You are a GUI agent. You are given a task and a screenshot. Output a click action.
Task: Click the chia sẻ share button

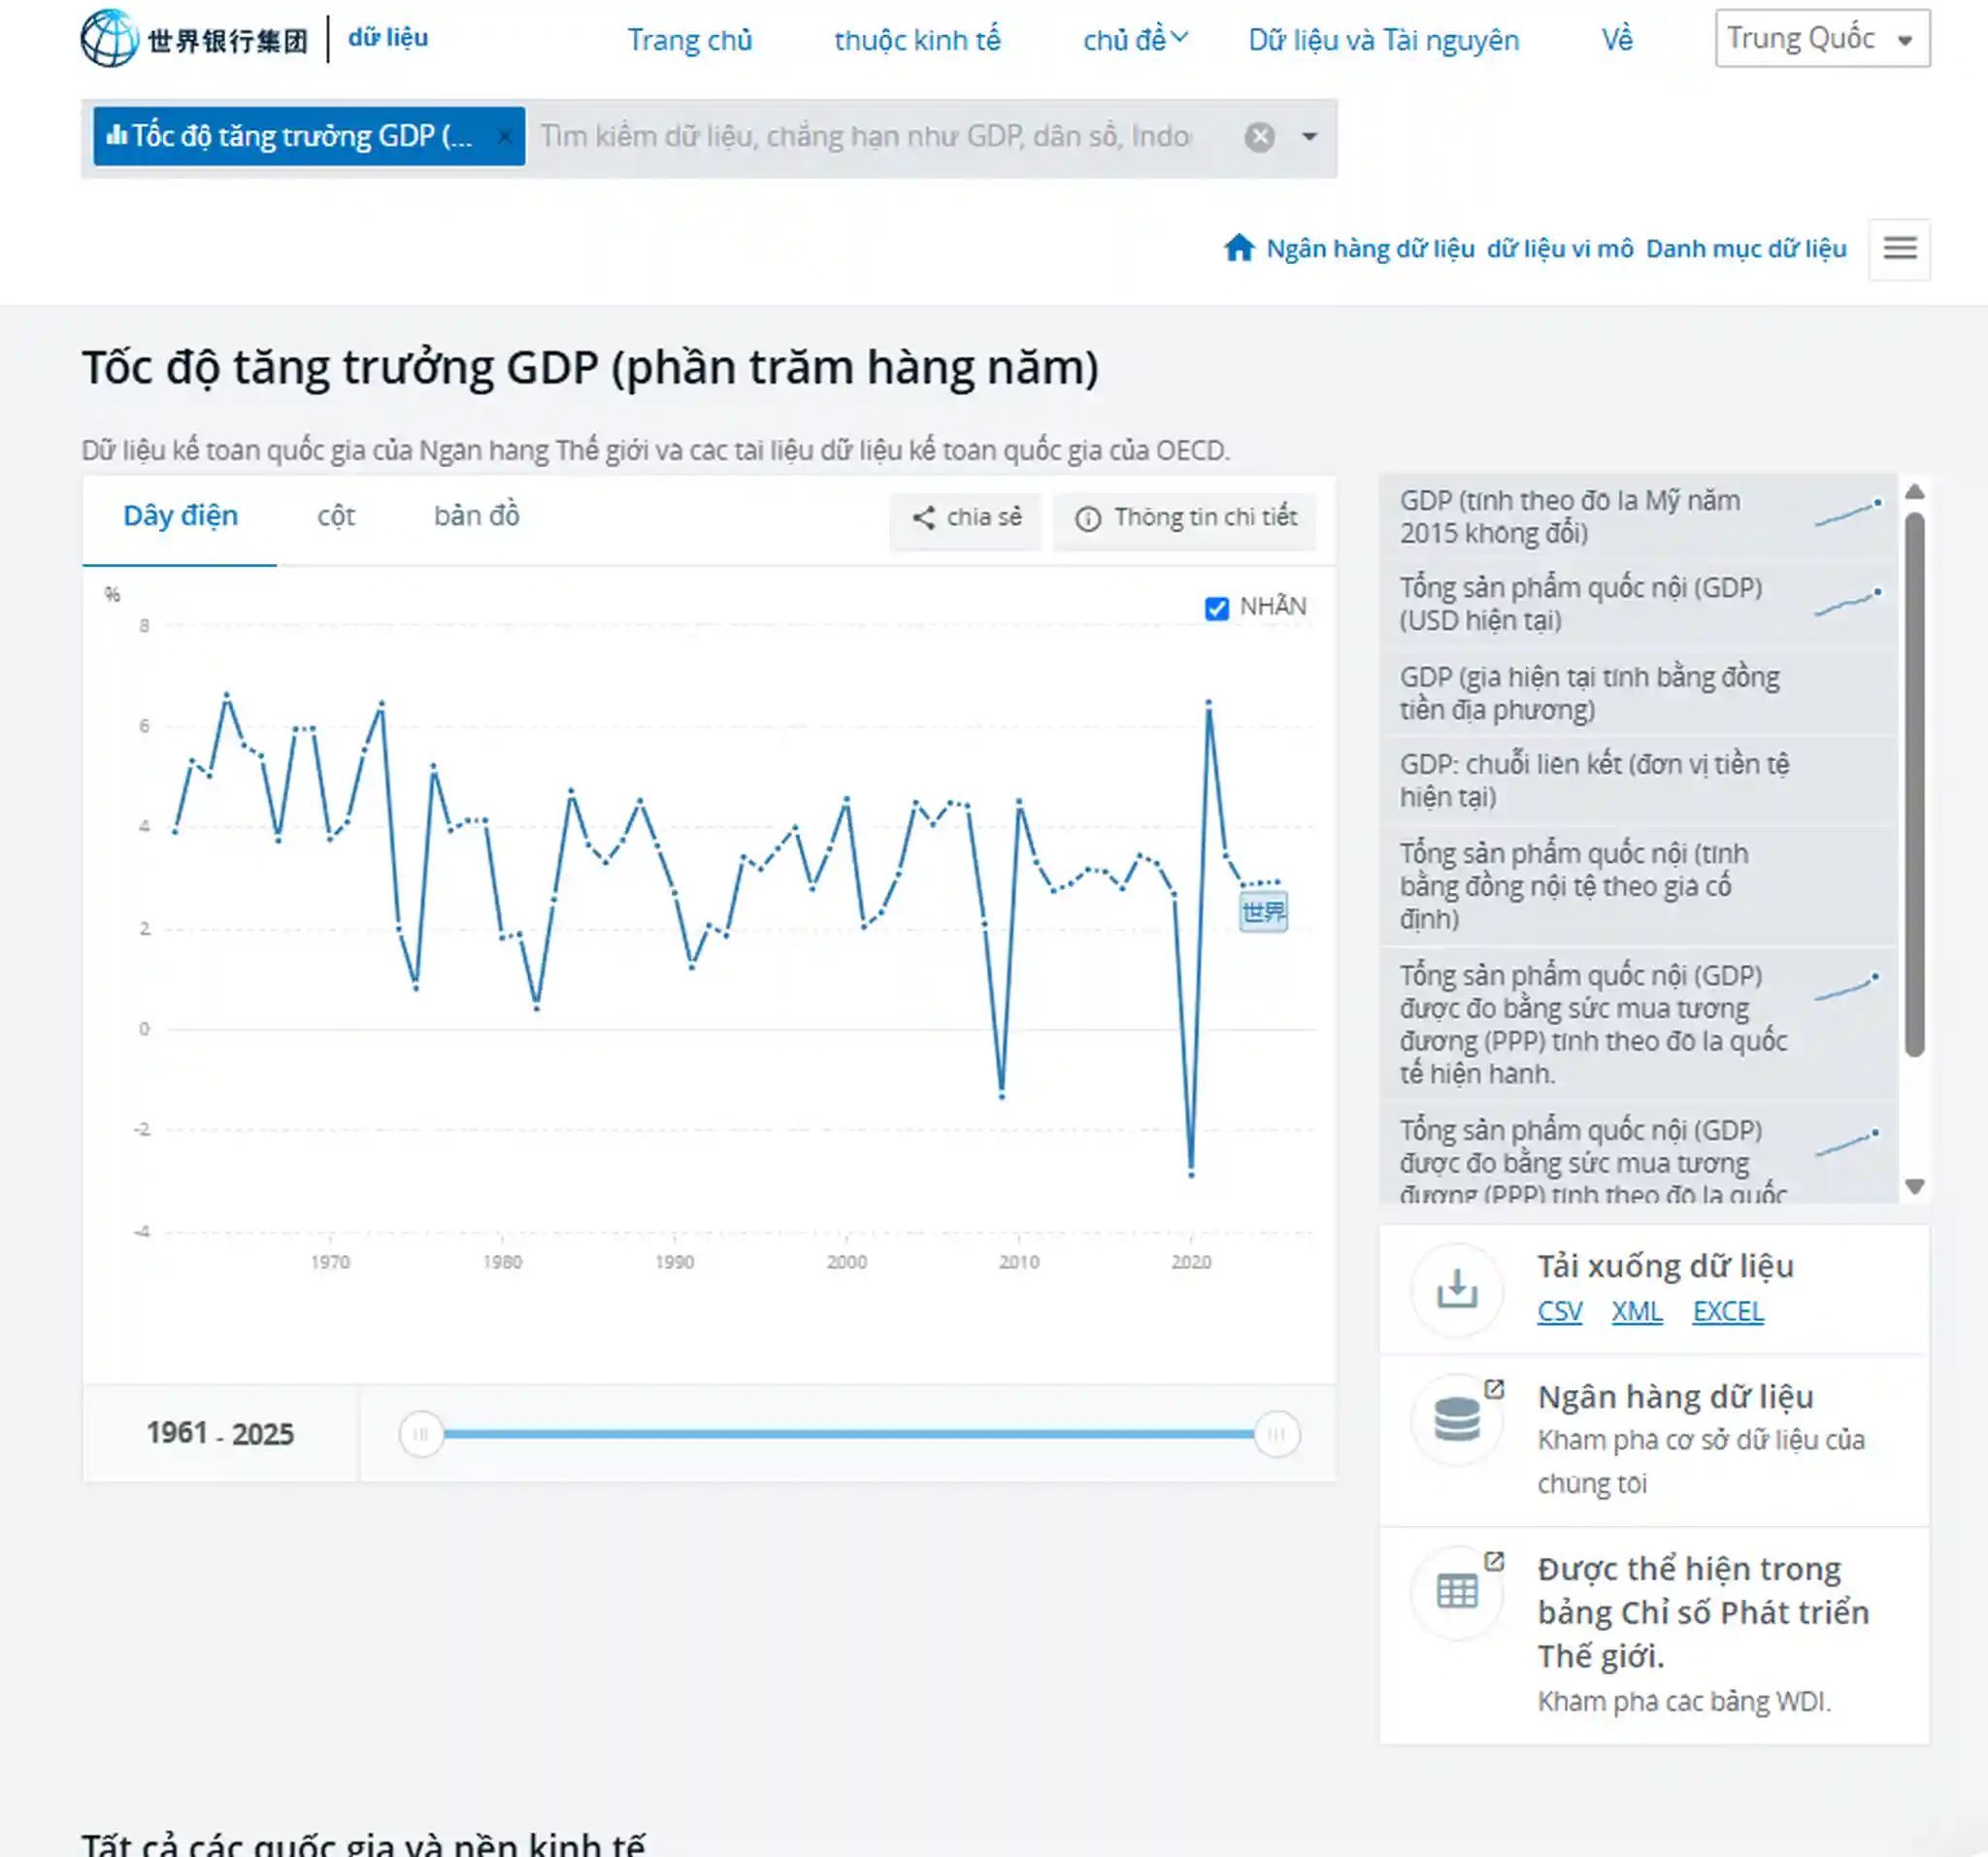(x=965, y=518)
